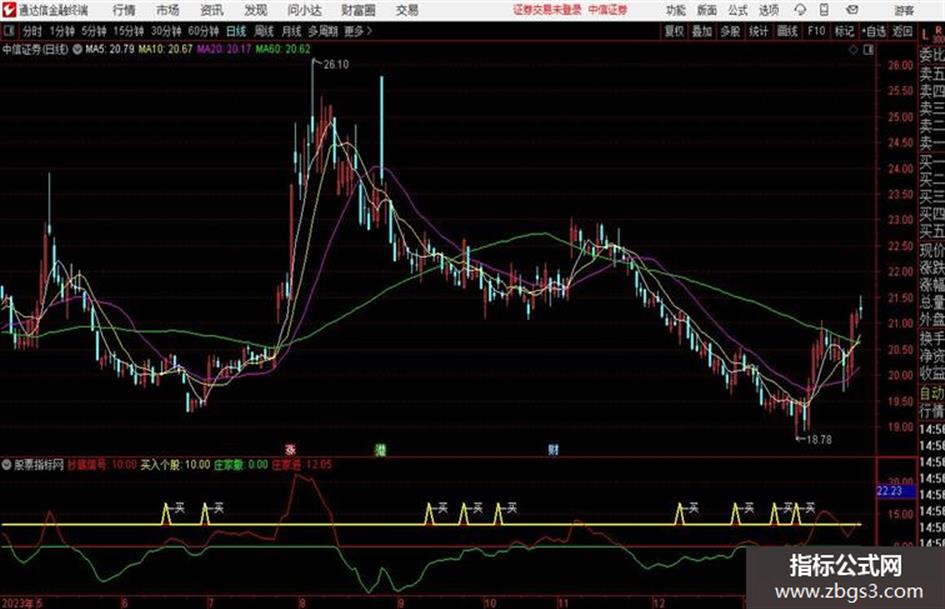Click the 统计 statistics button
Viewport: 945px width, 609px height.
coord(758,31)
